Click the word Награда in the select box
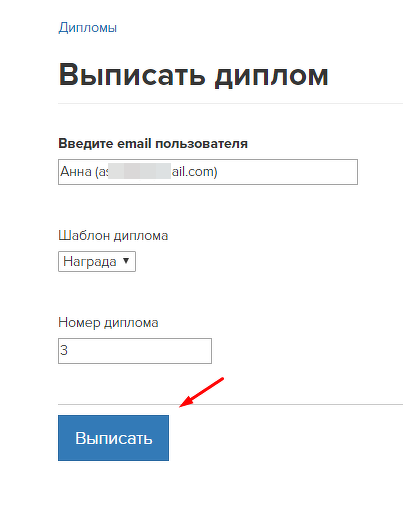The image size is (403, 532). (90, 262)
